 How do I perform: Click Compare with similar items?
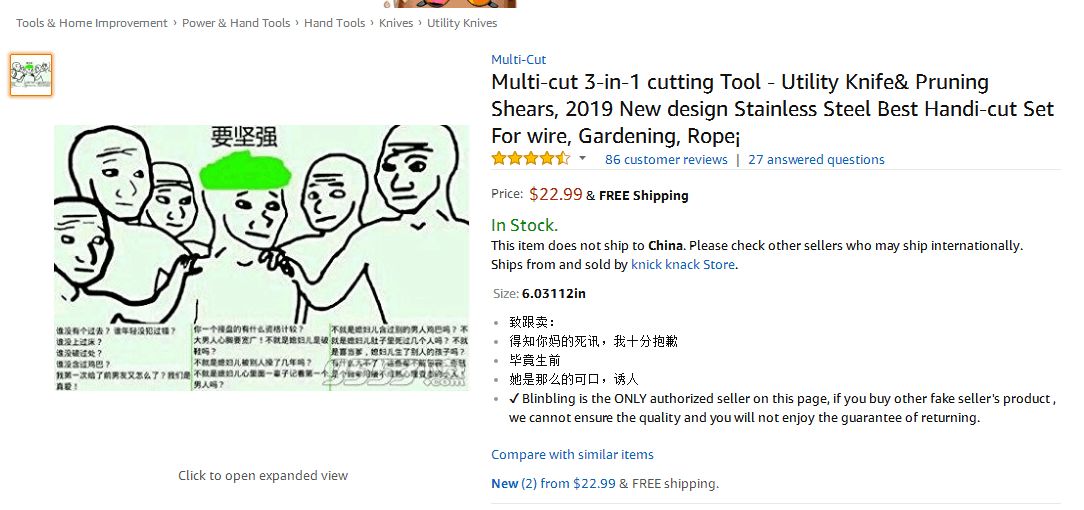(572, 454)
